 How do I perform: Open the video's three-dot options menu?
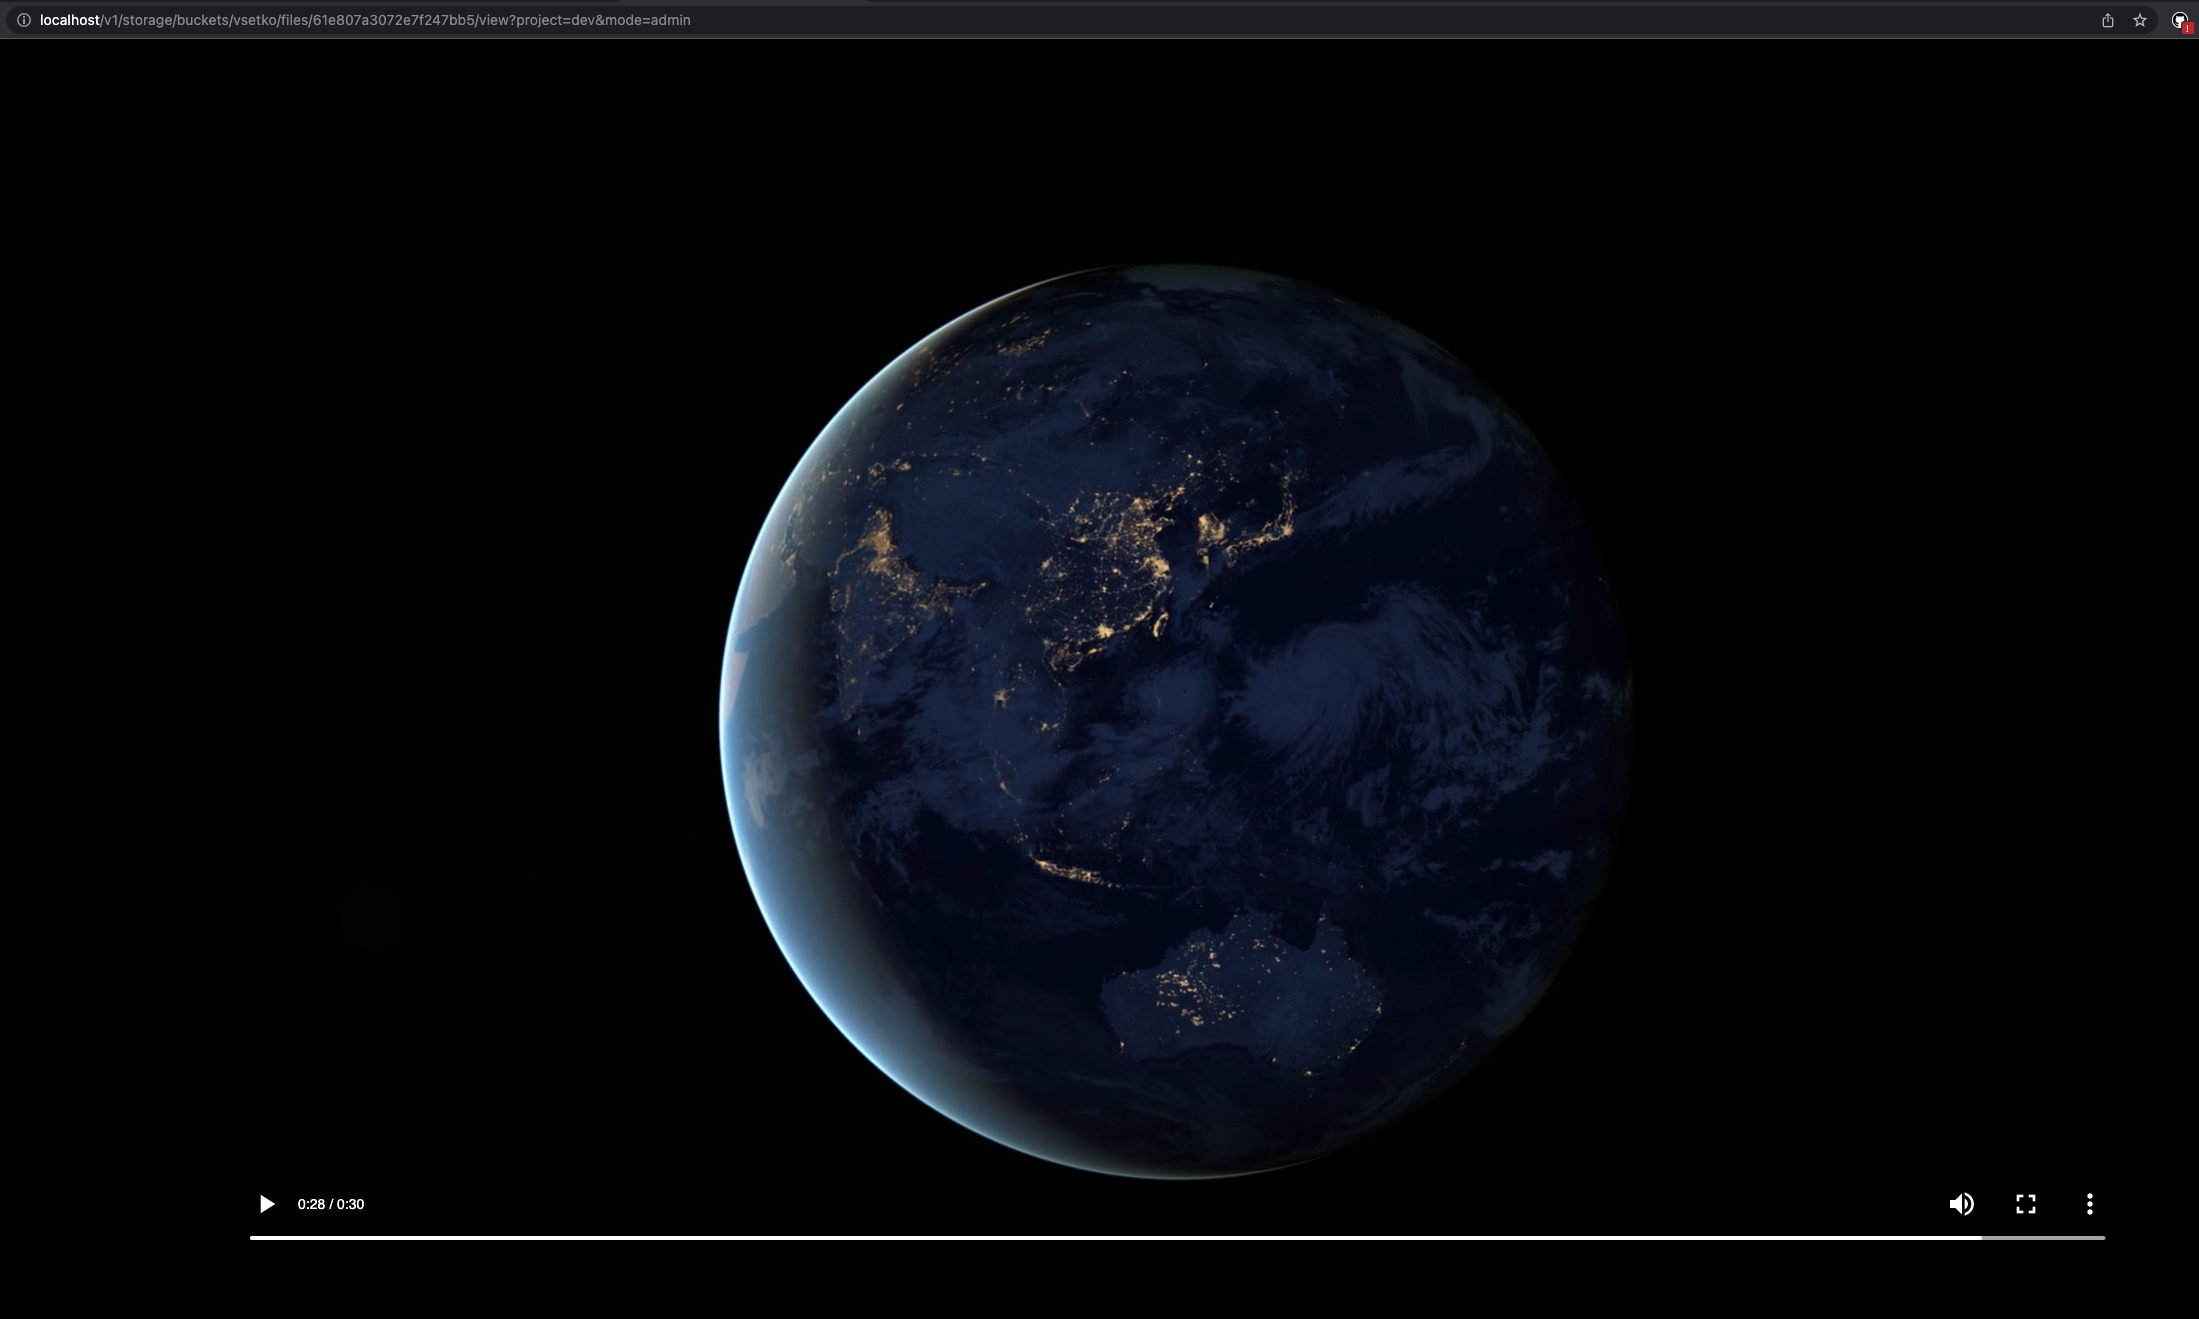(x=2089, y=1204)
